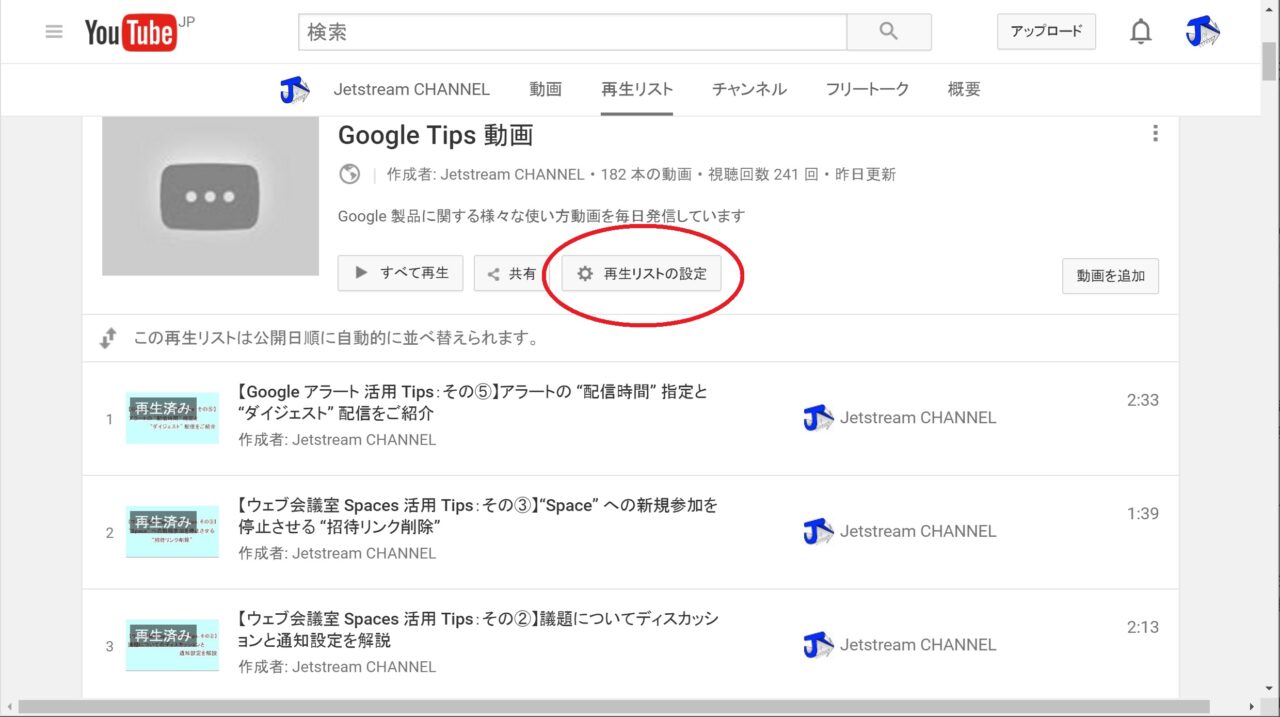Open the account avatar menu

coord(1202,32)
